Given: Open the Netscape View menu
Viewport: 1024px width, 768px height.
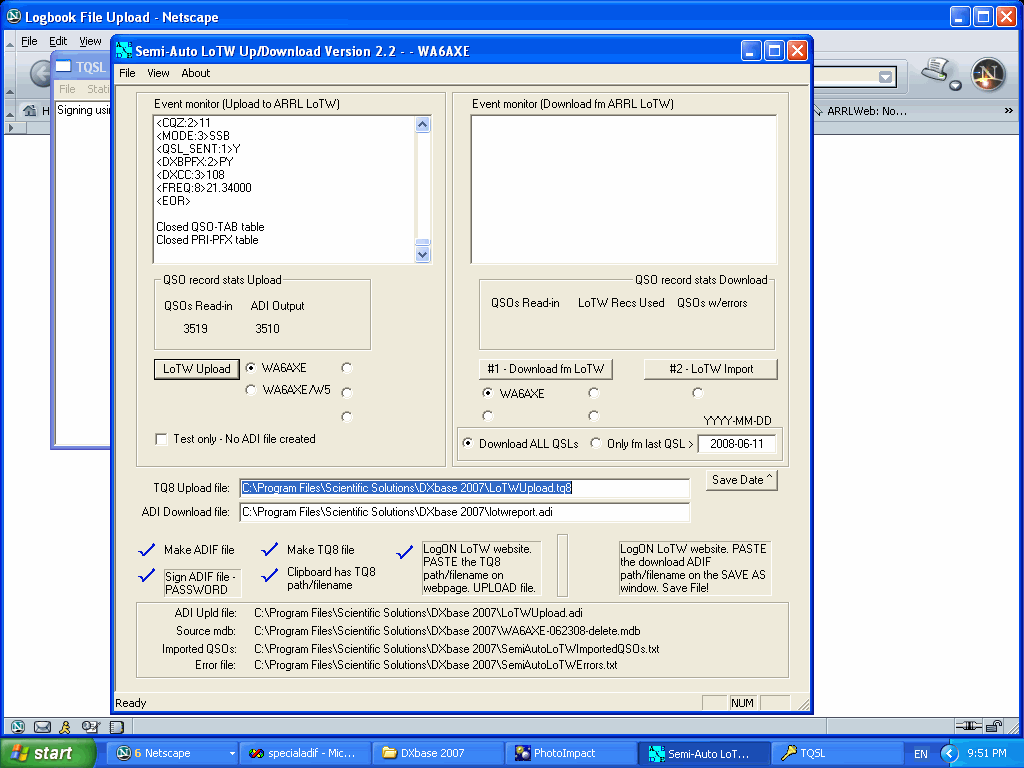Looking at the screenshot, I should pyautogui.click(x=90, y=41).
